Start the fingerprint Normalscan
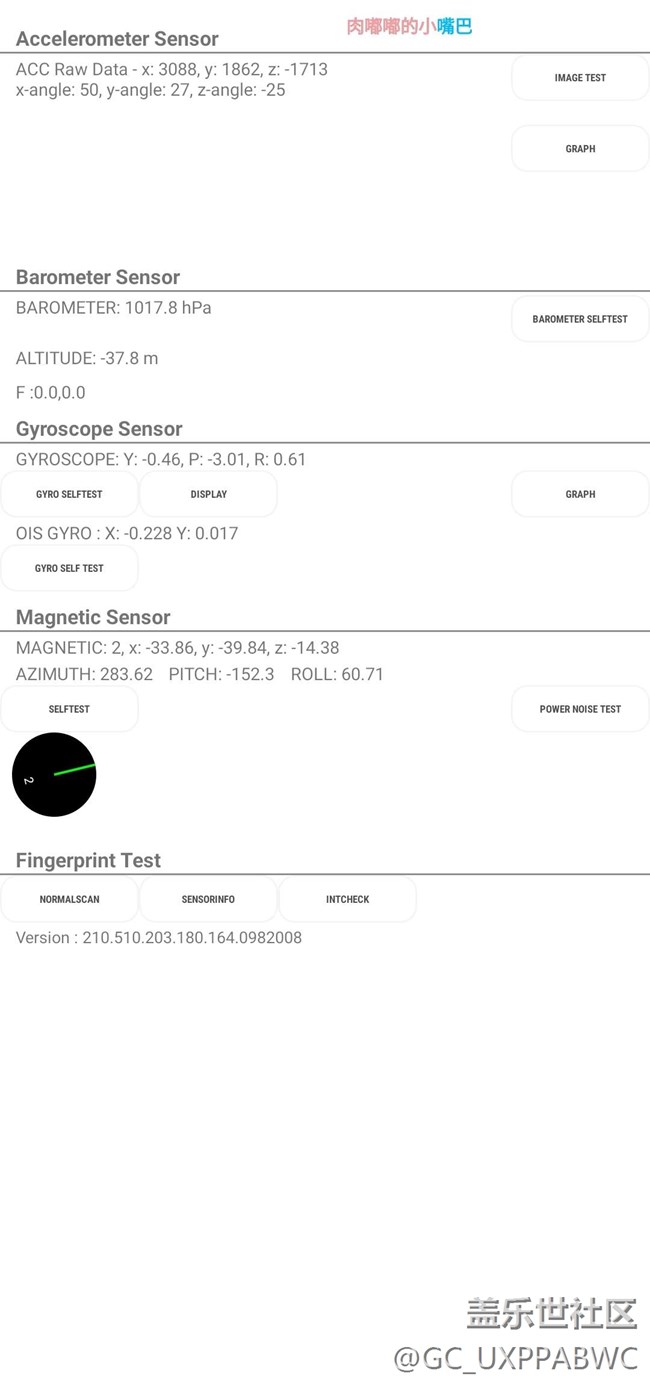The width and height of the screenshot is (650, 1394). 69,899
